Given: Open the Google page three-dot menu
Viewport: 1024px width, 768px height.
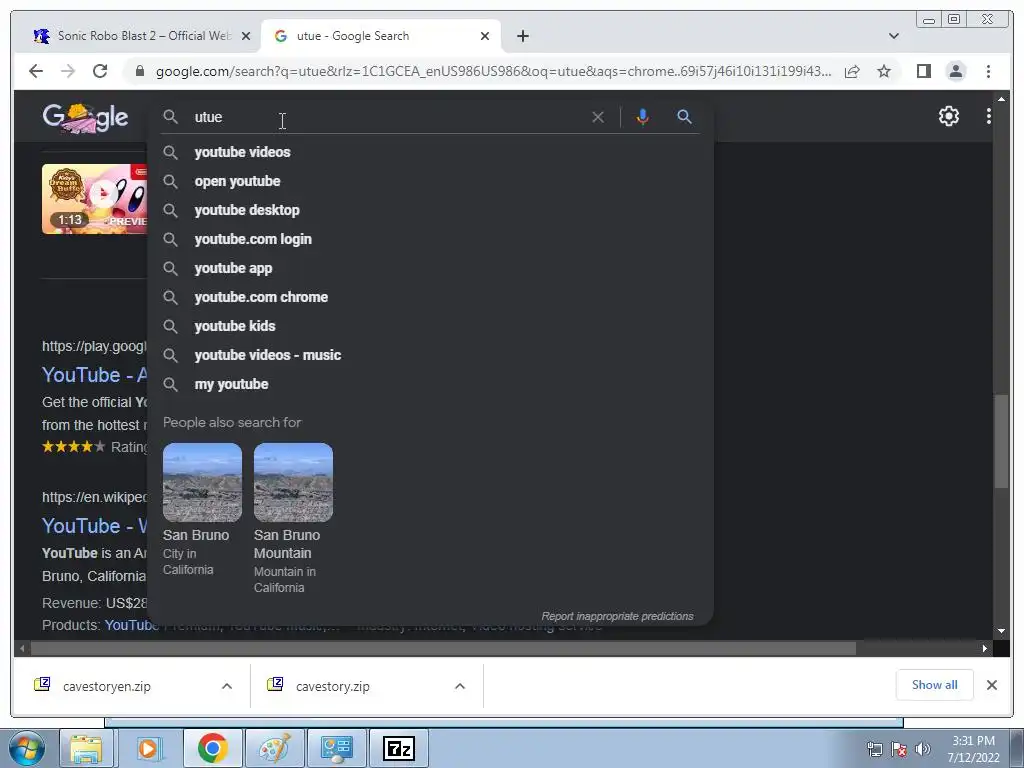Looking at the screenshot, I should [x=988, y=116].
